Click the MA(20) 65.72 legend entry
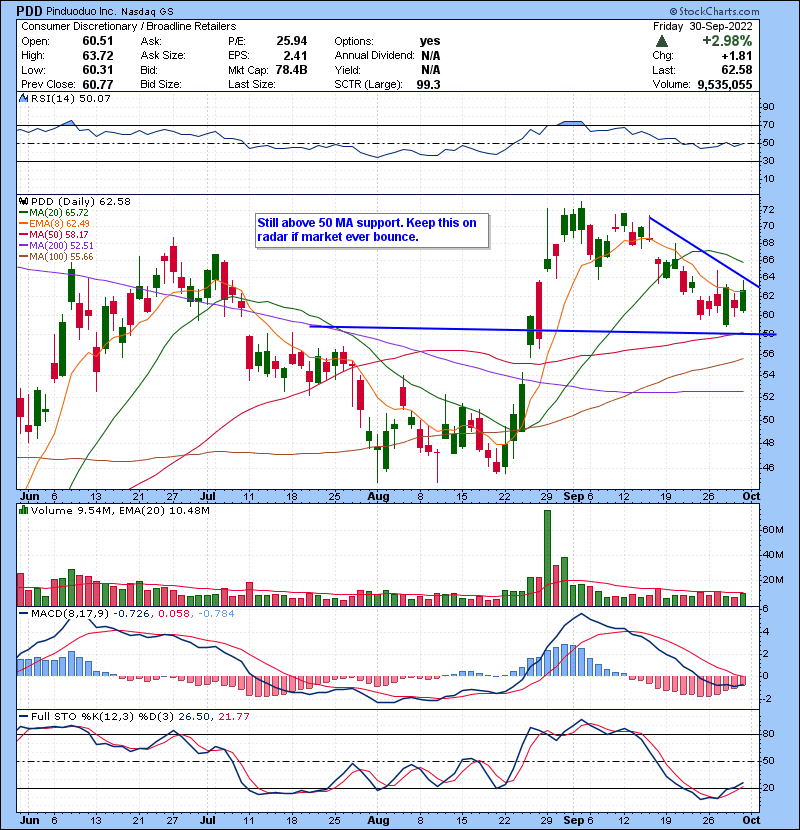 pos(54,213)
